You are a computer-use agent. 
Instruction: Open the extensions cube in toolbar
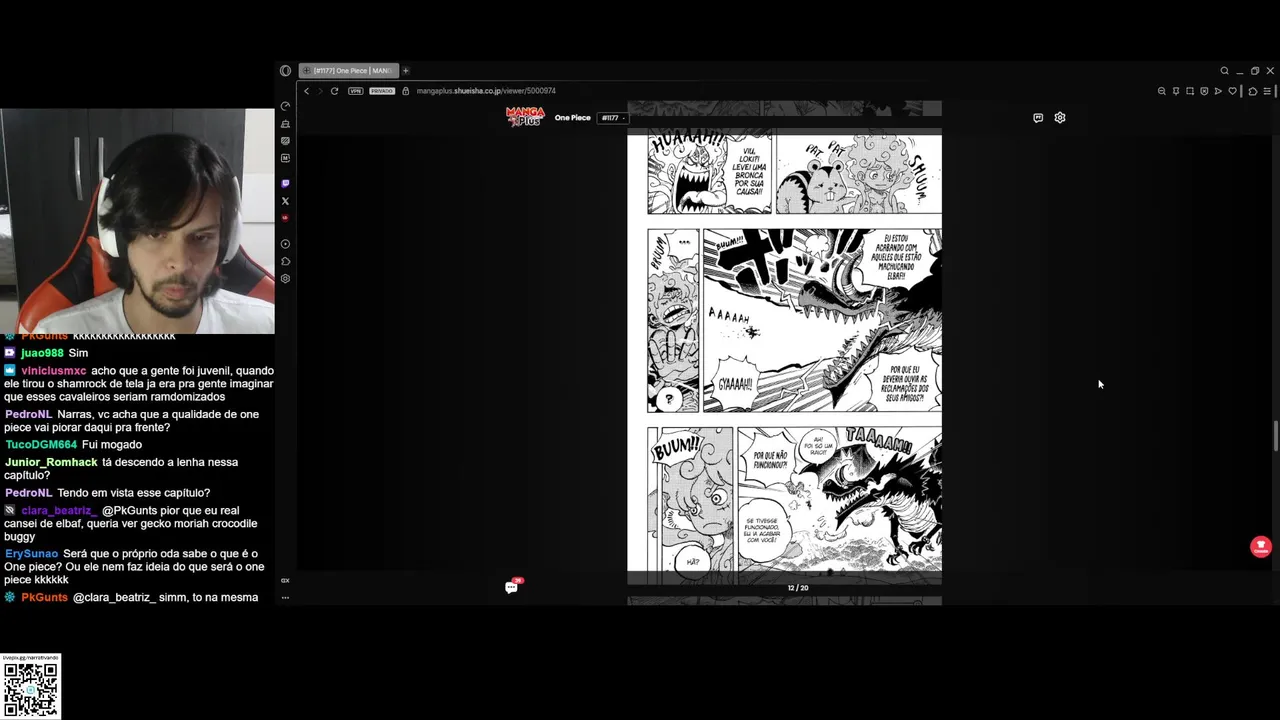[x=1252, y=91]
